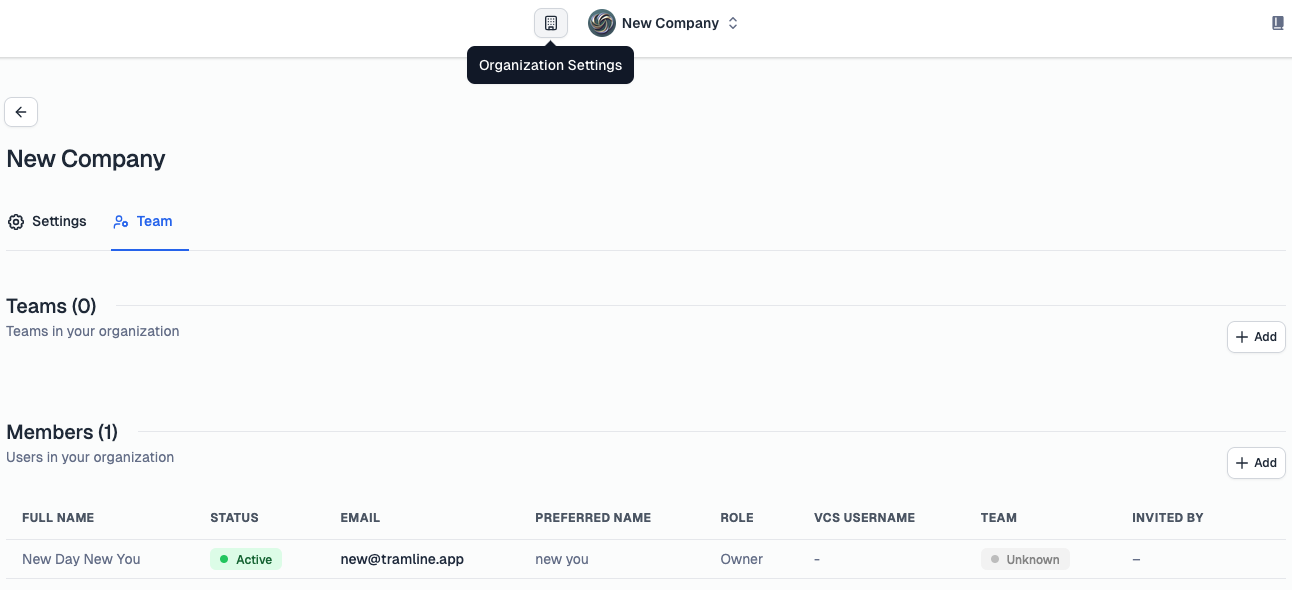The height and width of the screenshot is (590, 1292).
Task: Click the Full Name column header
Action: coord(58,518)
